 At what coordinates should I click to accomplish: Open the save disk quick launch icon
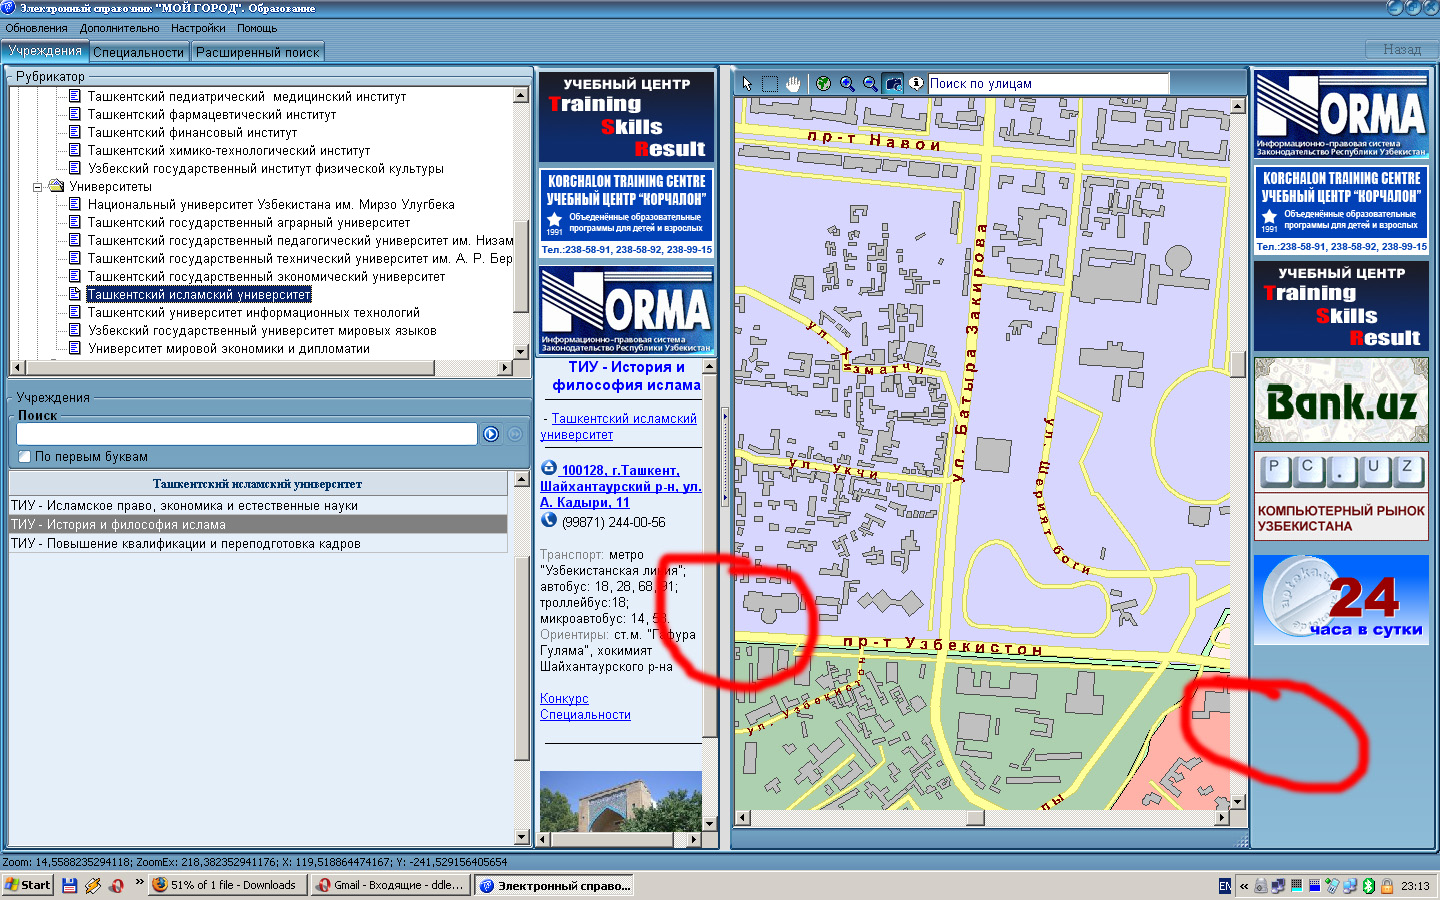(x=69, y=885)
